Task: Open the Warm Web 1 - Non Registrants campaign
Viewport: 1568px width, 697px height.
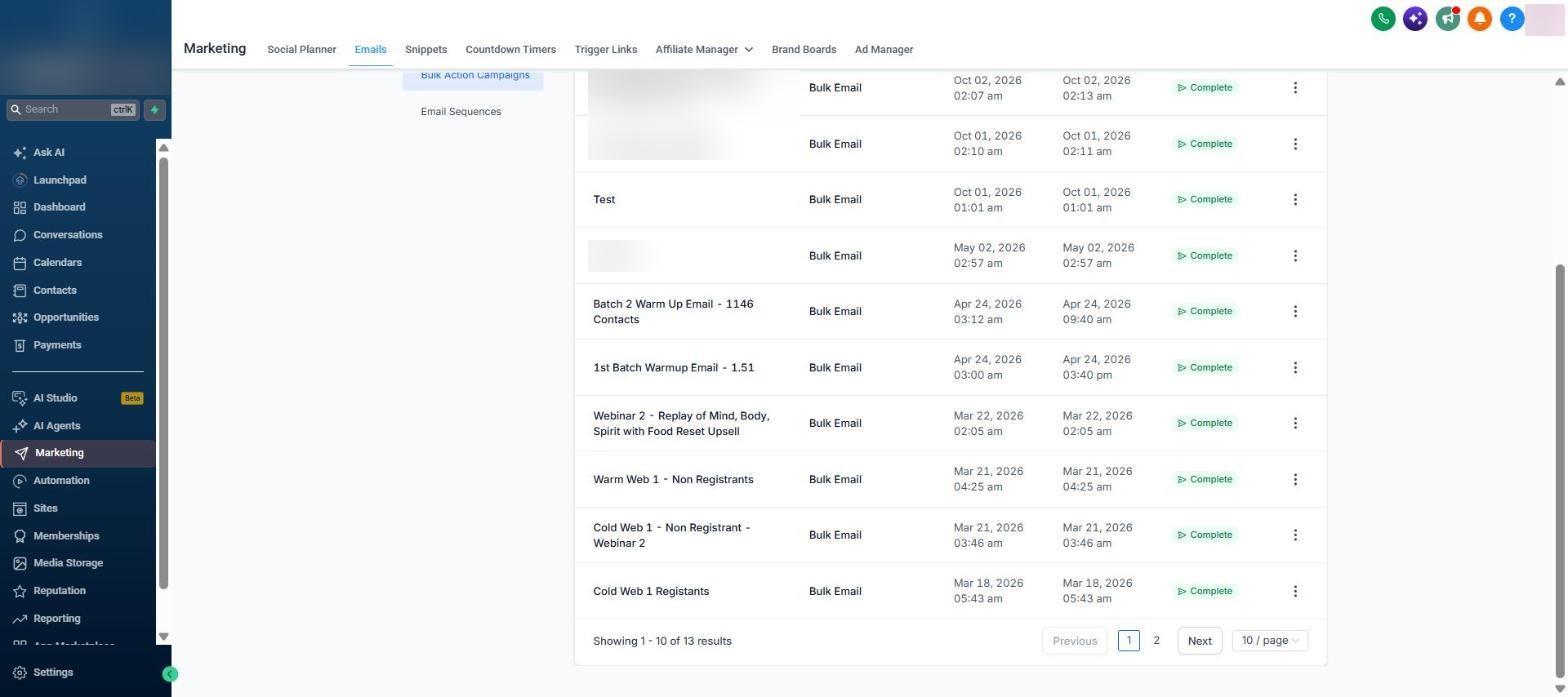Action: [x=673, y=480]
